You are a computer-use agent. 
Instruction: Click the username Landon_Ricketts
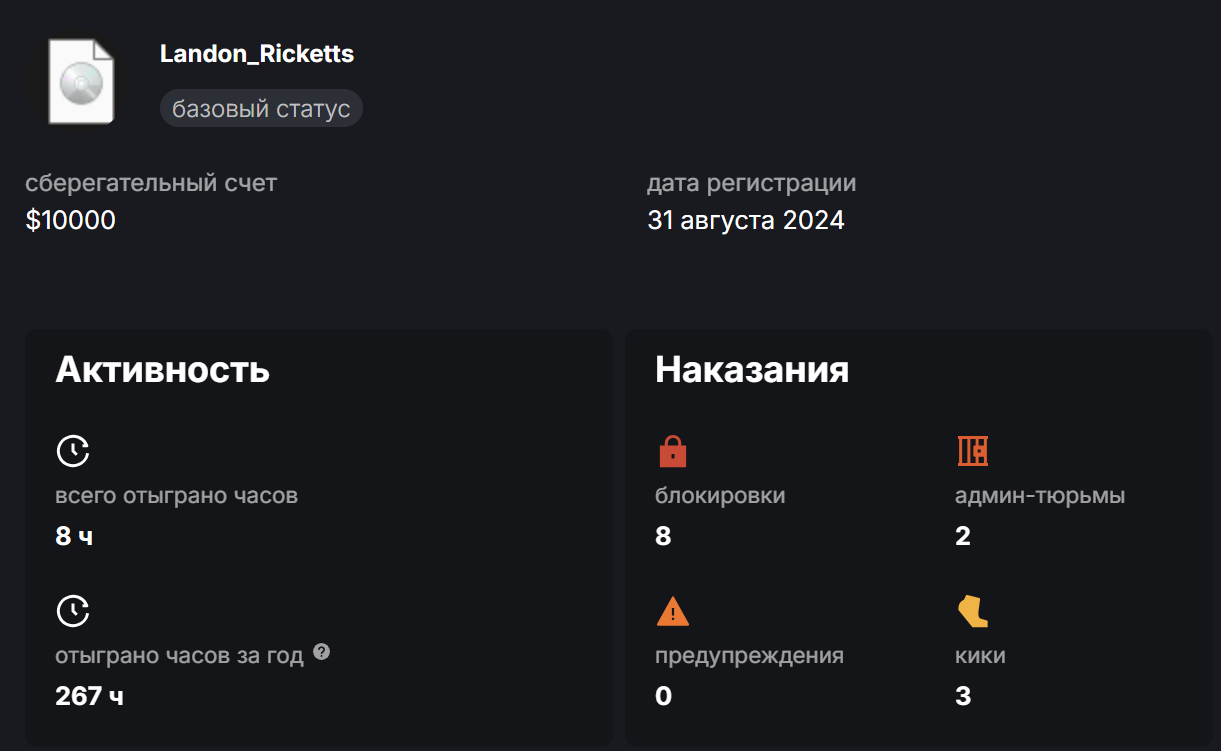click(x=257, y=54)
